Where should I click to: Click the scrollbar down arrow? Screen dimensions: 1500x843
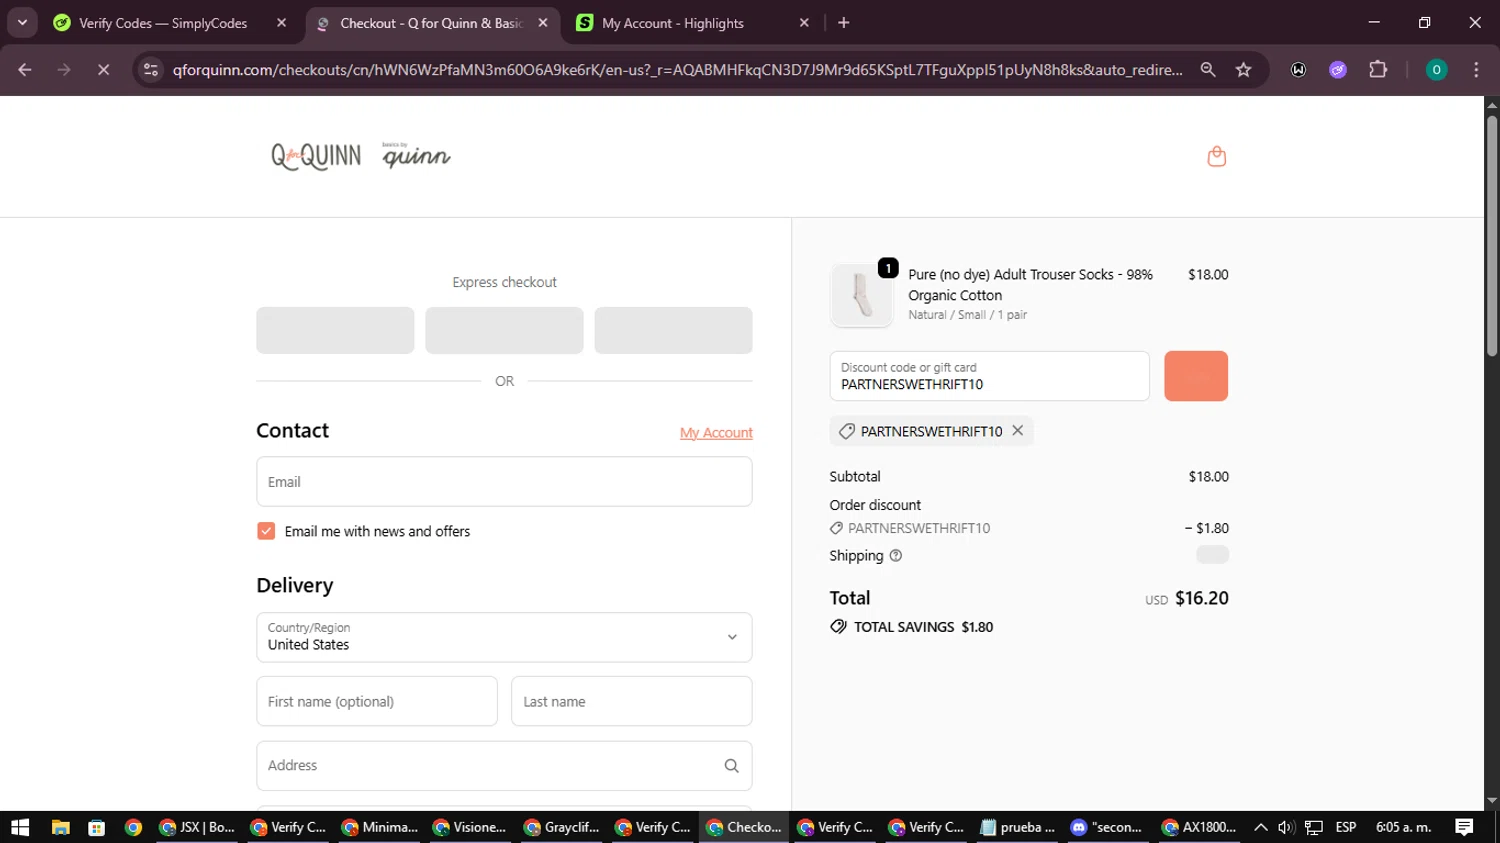[x=1492, y=801]
